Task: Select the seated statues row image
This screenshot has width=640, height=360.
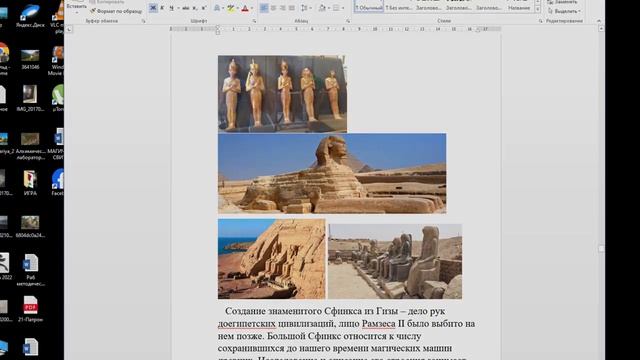Action: 395,261
